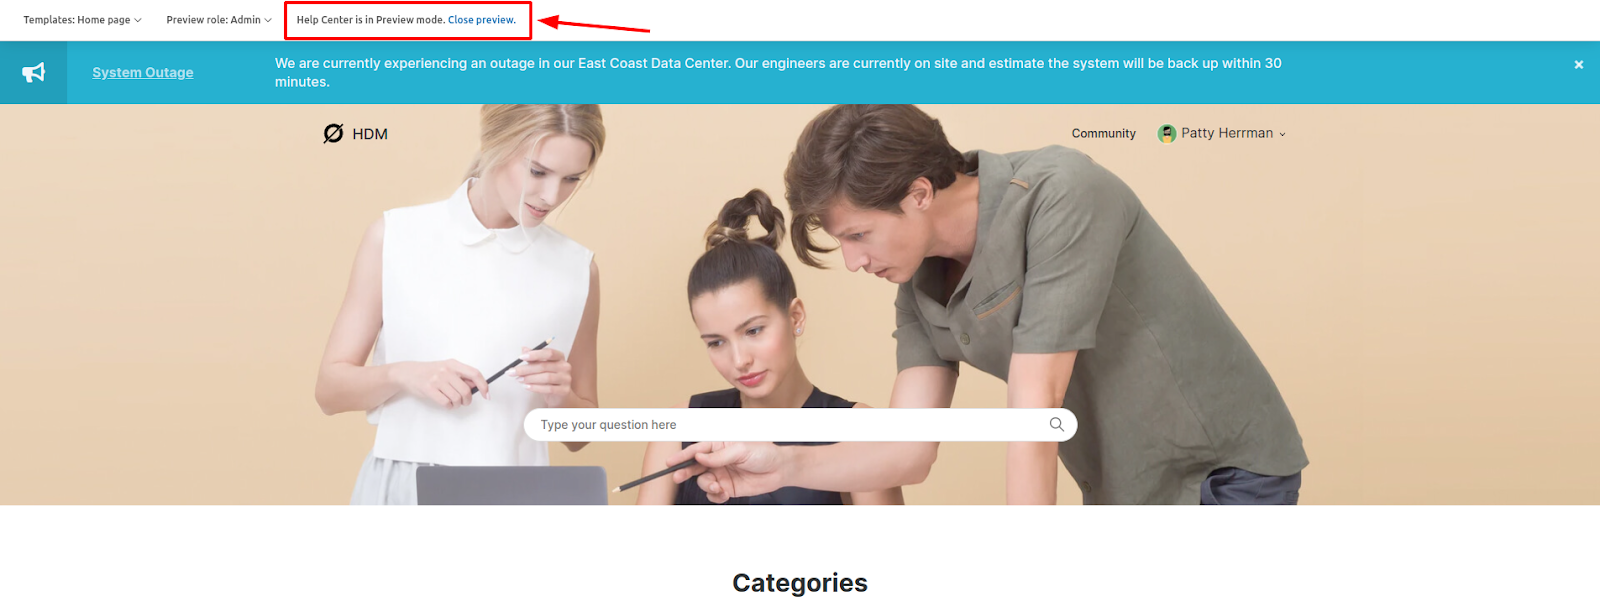Click the Categories heading
This screenshot has width=1600, height=612.
pyautogui.click(x=800, y=583)
